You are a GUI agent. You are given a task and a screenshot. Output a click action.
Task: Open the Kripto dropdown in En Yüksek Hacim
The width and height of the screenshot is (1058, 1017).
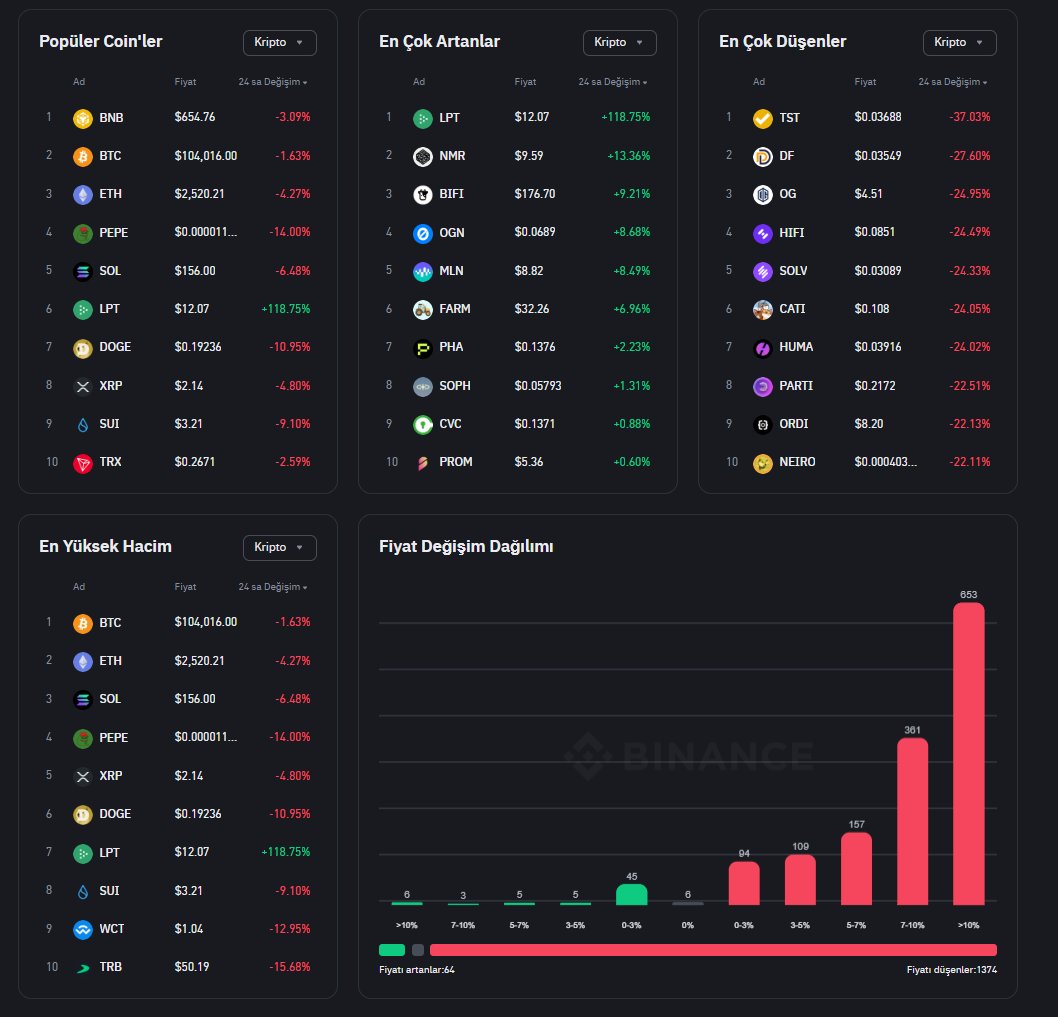point(279,547)
